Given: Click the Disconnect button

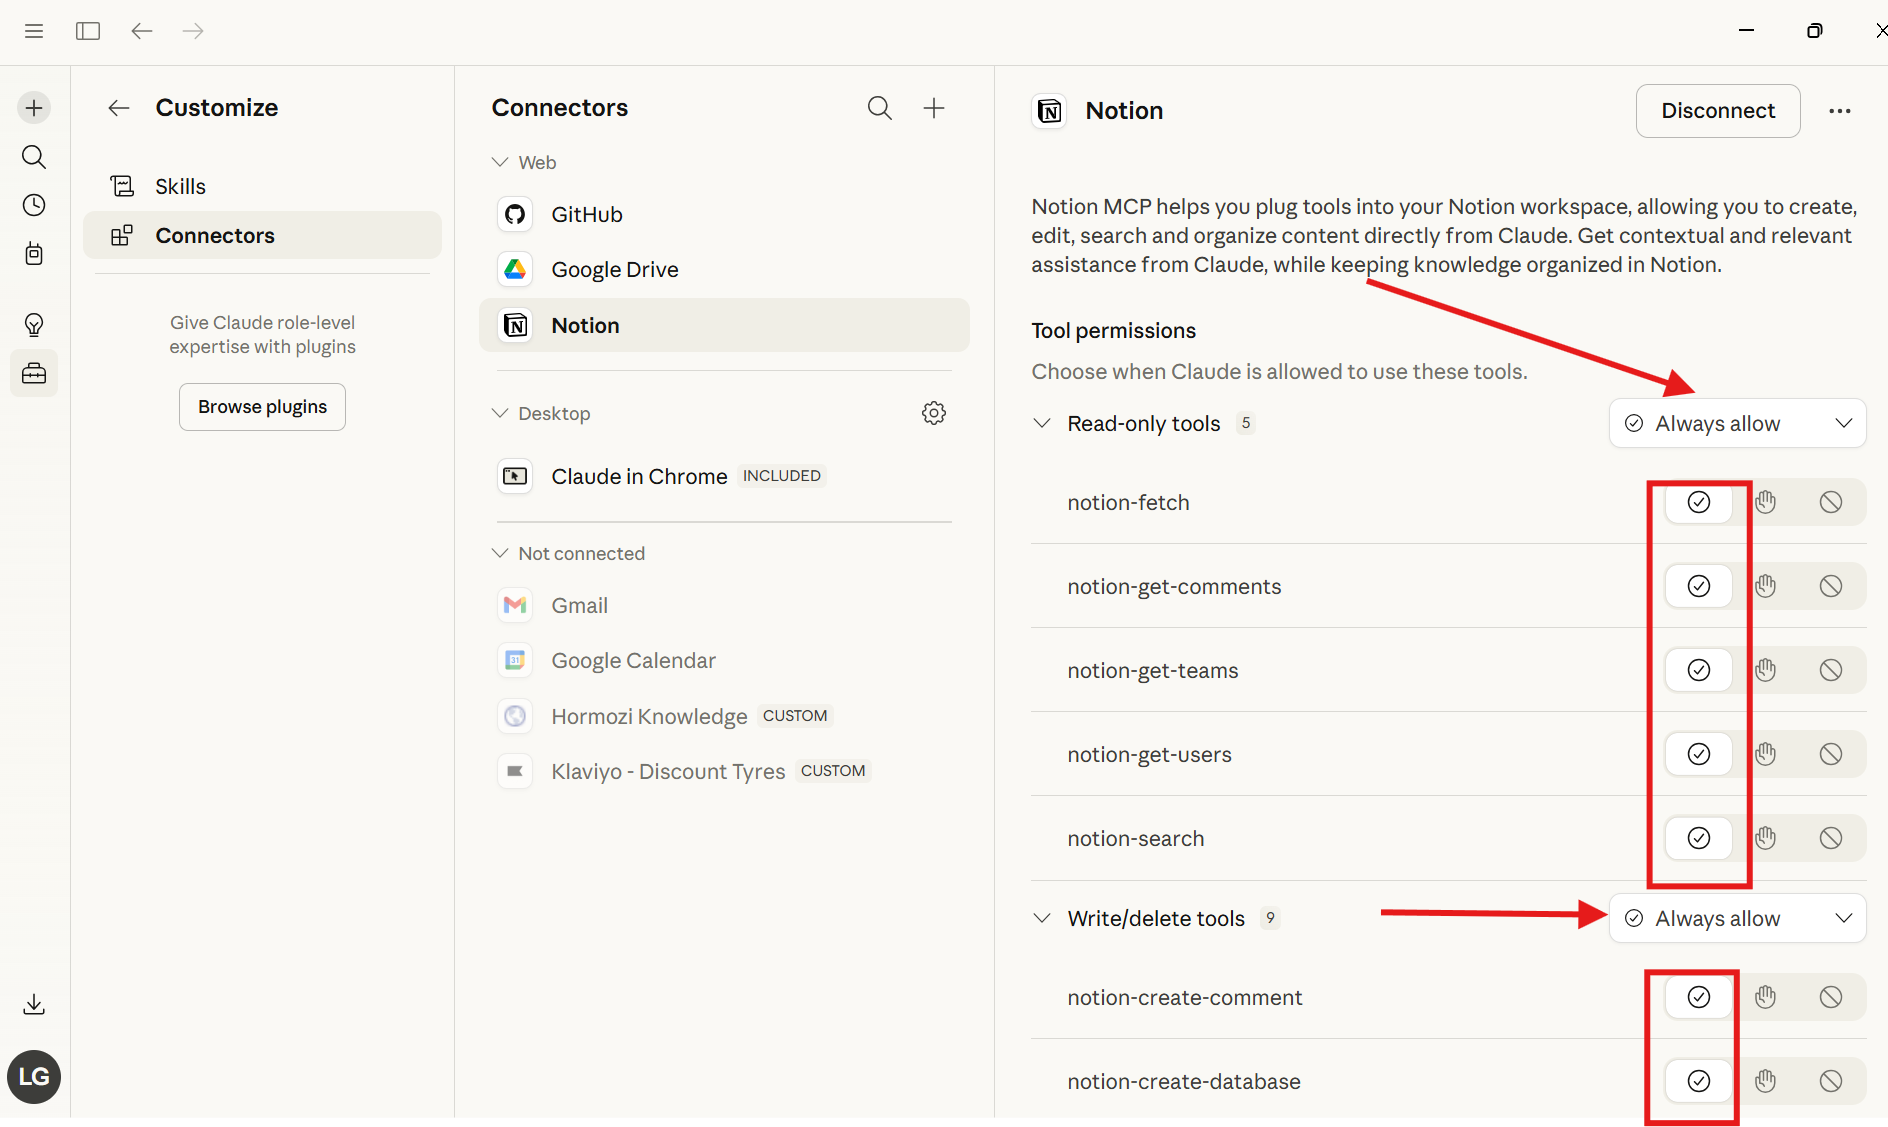Looking at the screenshot, I should pos(1718,111).
